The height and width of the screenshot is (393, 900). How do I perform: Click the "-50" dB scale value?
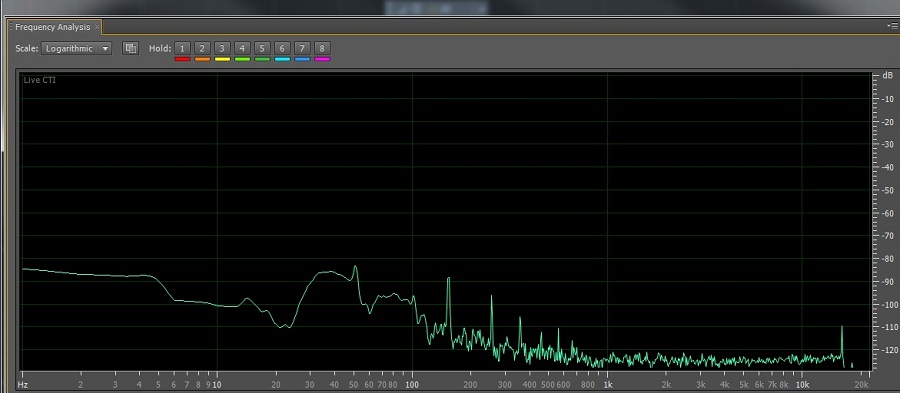(887, 190)
